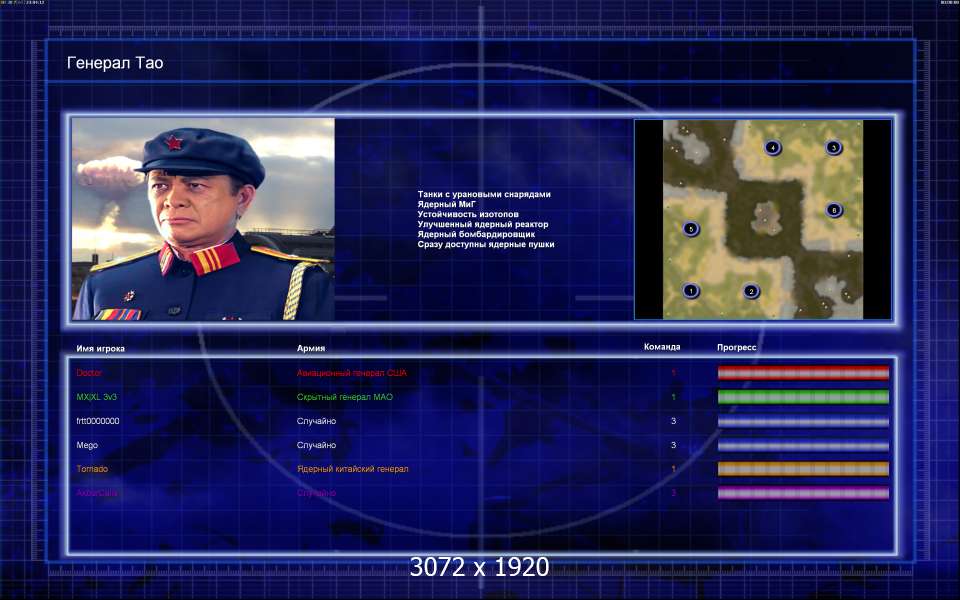The width and height of the screenshot is (960, 600).
Task: Click the purple "Случайно" army entry
Action: (x=317, y=493)
